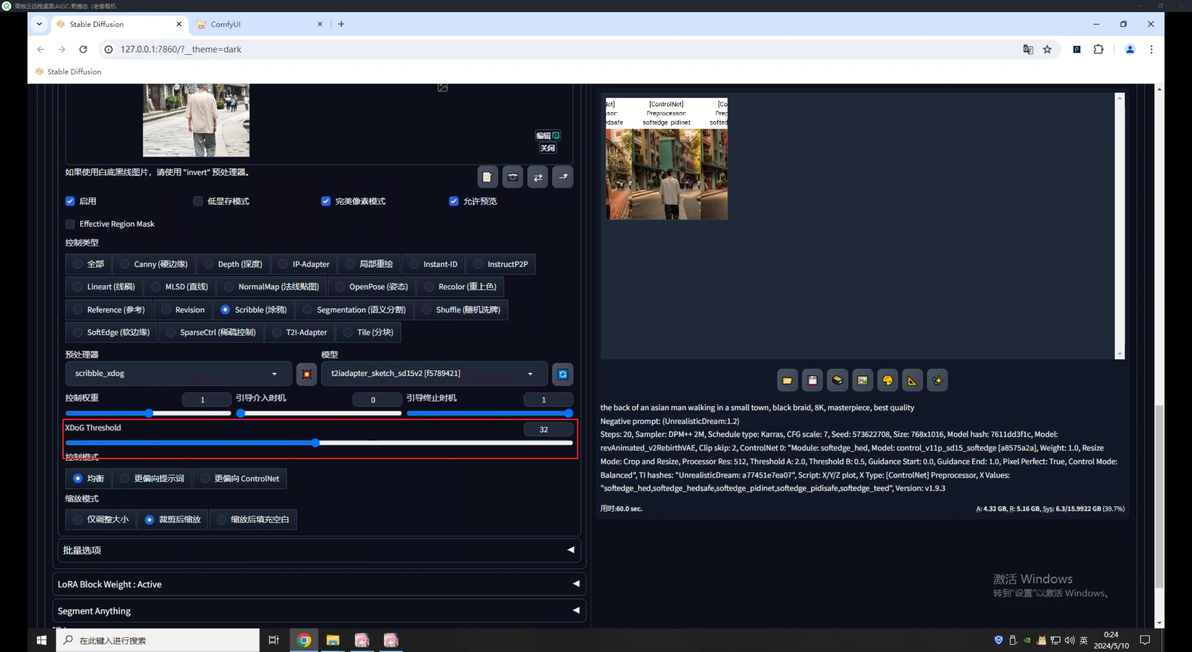
Task: Select Lineart (线稿) control type
Action: point(104,287)
